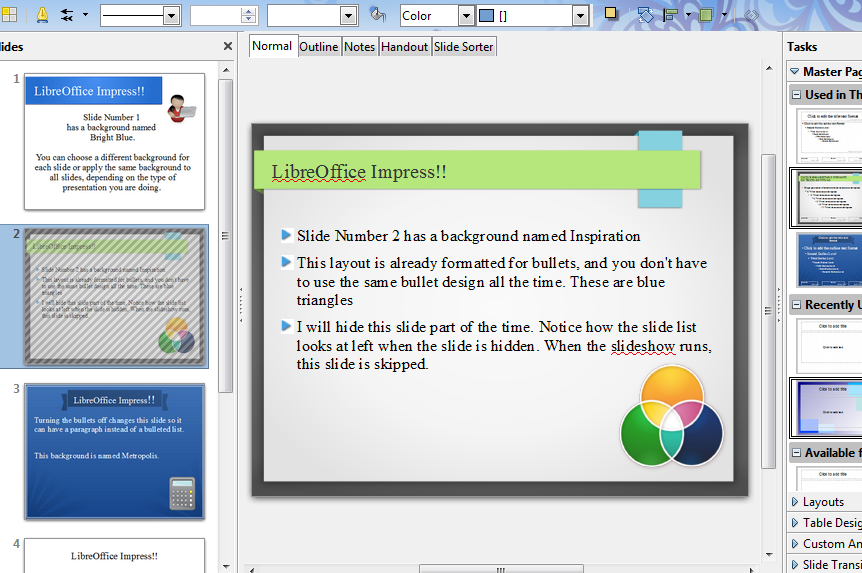Close the Slides panel
Image resolution: width=862 pixels, height=573 pixels.
point(228,47)
